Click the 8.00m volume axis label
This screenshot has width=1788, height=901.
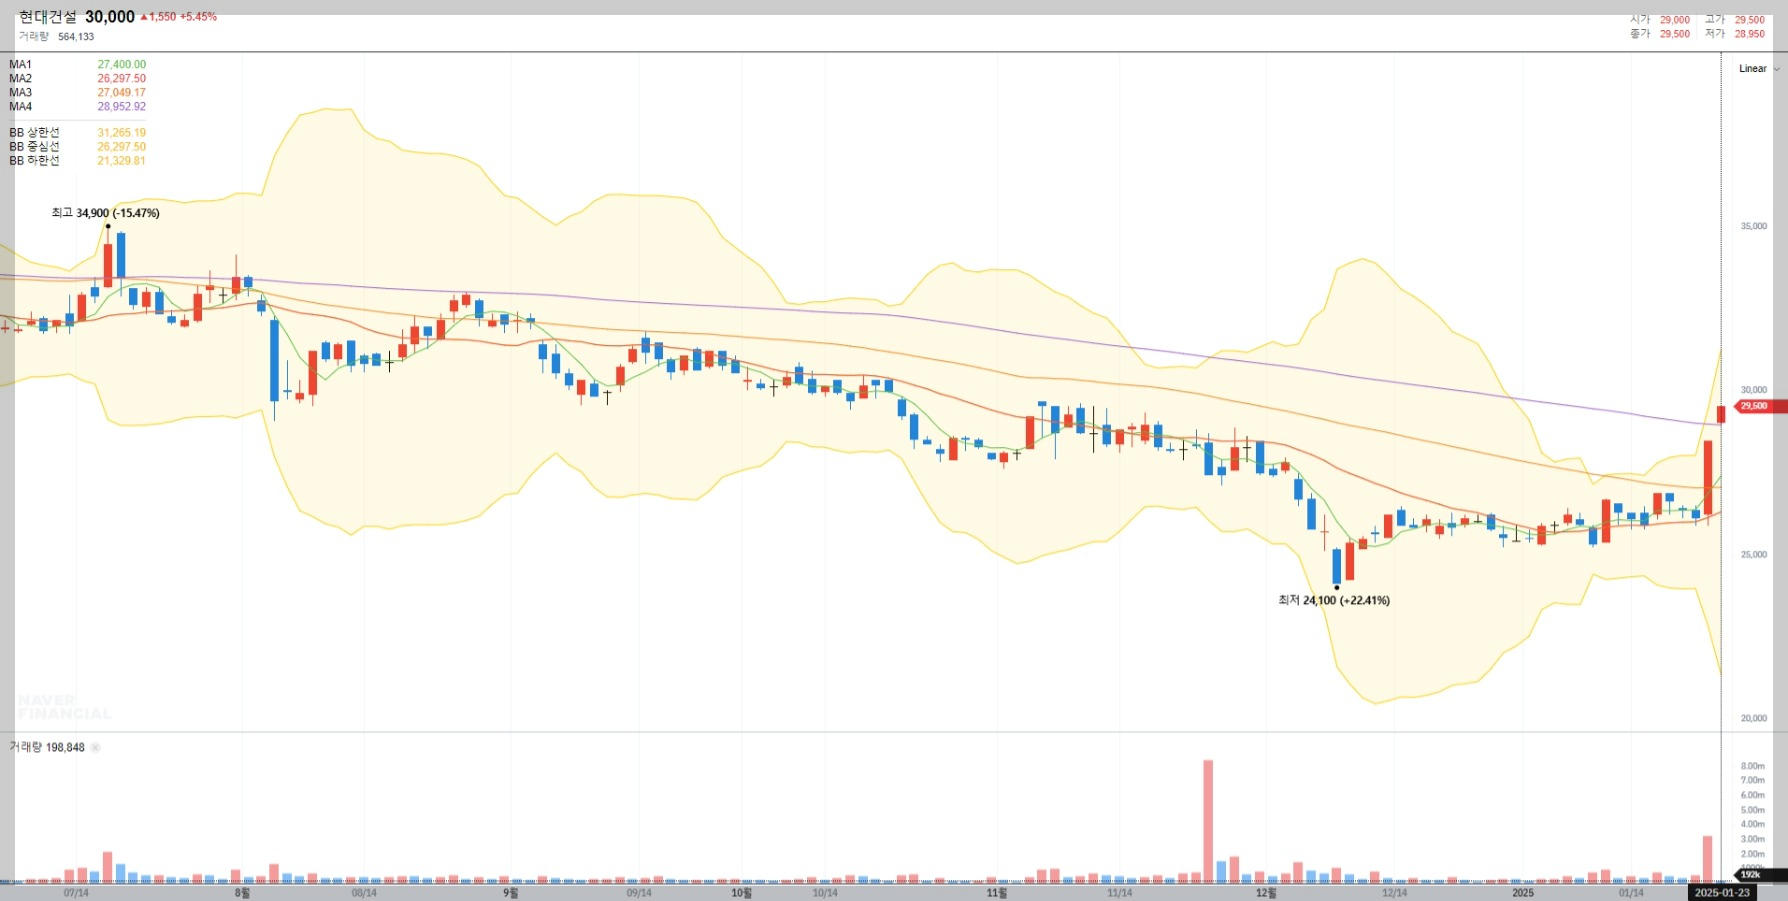[1752, 766]
